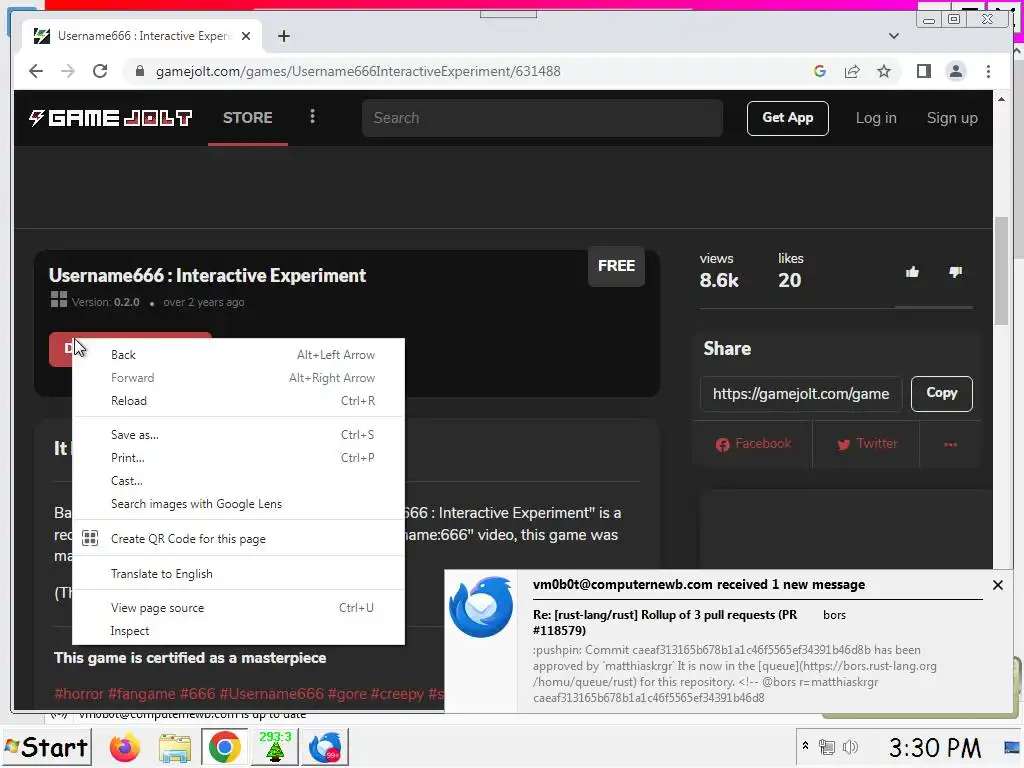
Task: Click the Windows Start button
Action: tap(46, 747)
